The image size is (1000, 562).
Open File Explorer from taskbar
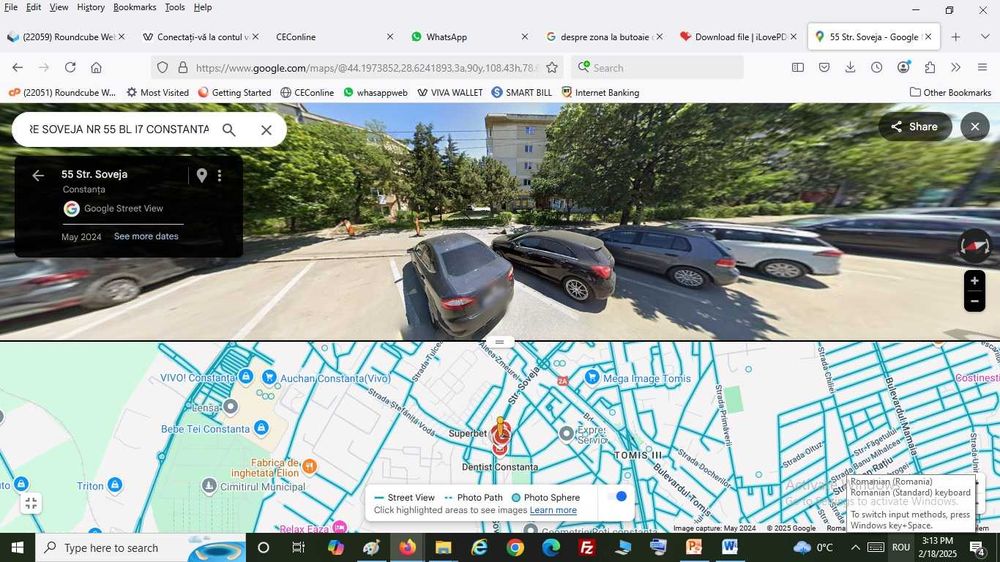[x=443, y=547]
